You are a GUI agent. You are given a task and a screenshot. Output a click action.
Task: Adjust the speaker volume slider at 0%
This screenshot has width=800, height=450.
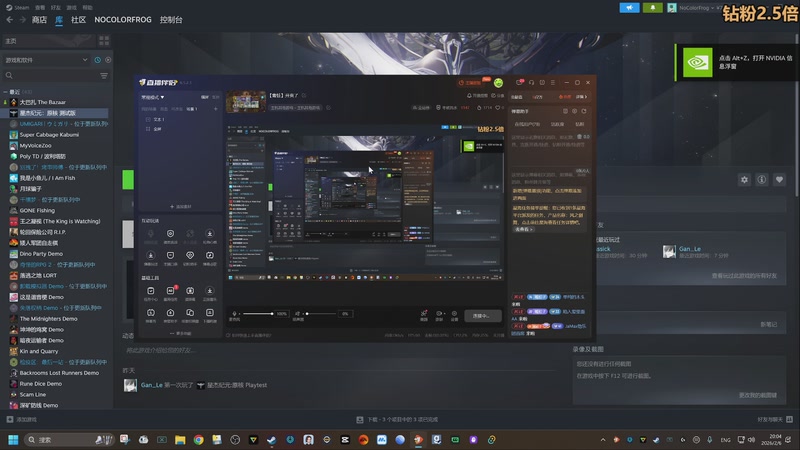pos(321,313)
